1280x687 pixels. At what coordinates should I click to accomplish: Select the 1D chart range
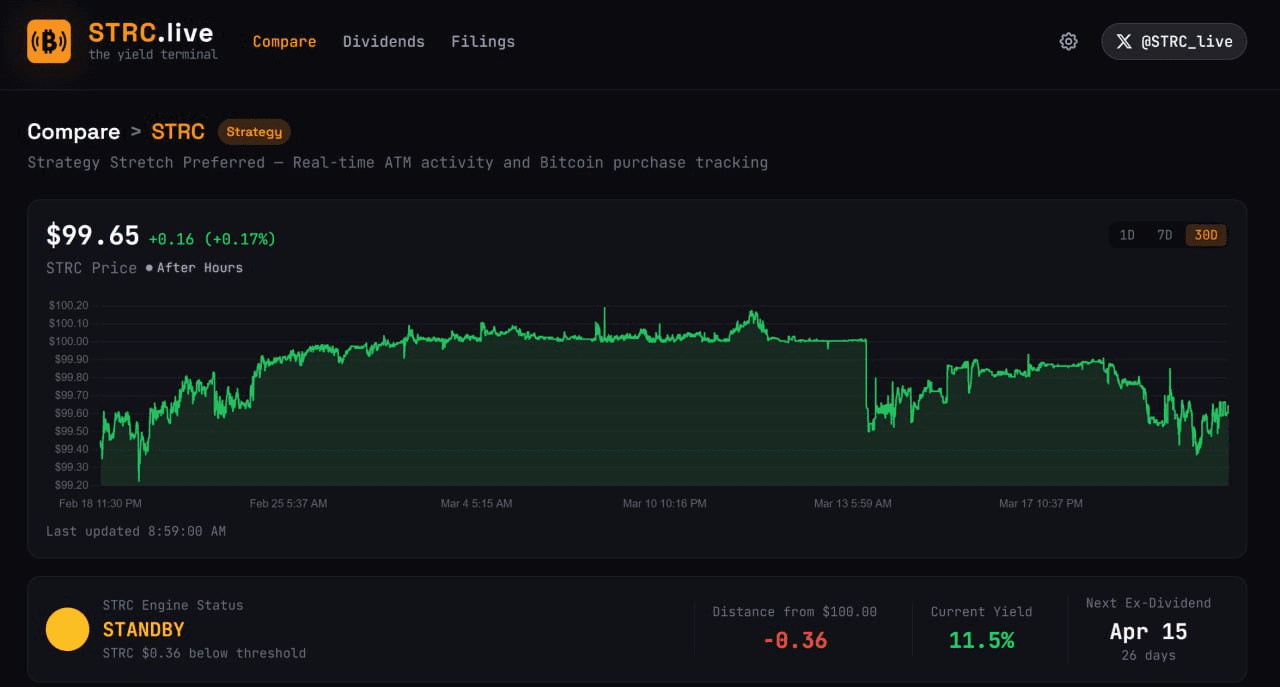1127,236
